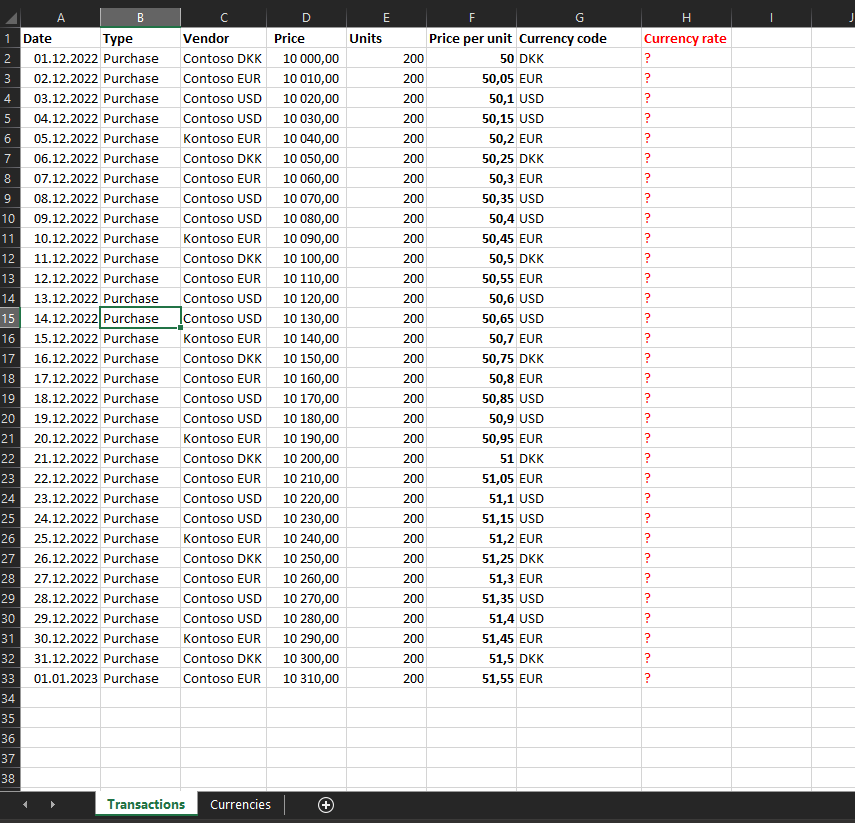855x823 pixels.
Task: Select Vendor cell in row 6
Action: pyautogui.click(x=224, y=139)
